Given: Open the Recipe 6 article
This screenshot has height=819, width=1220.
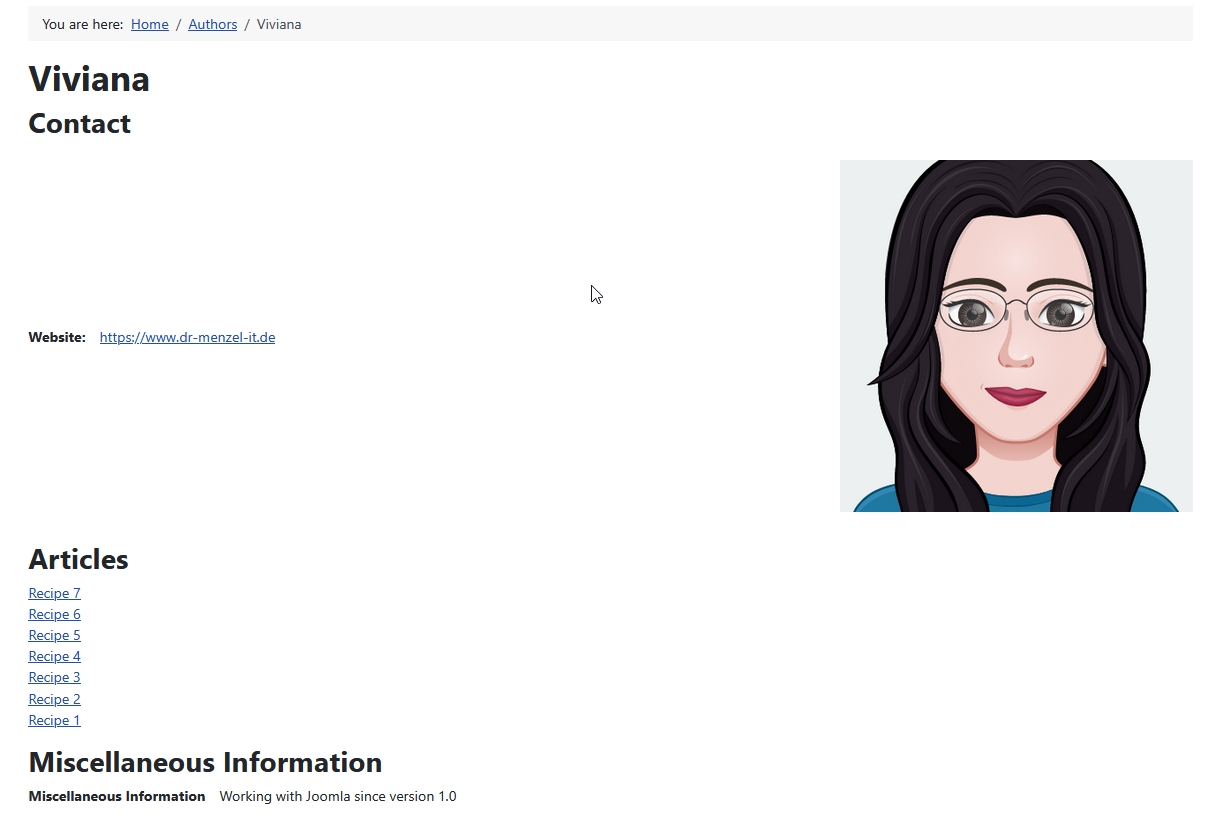Looking at the screenshot, I should [x=54, y=614].
